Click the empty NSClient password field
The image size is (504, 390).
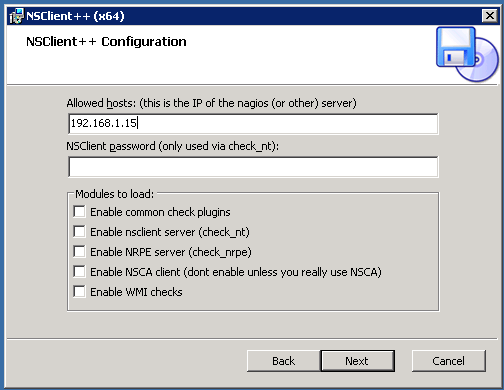[253, 167]
